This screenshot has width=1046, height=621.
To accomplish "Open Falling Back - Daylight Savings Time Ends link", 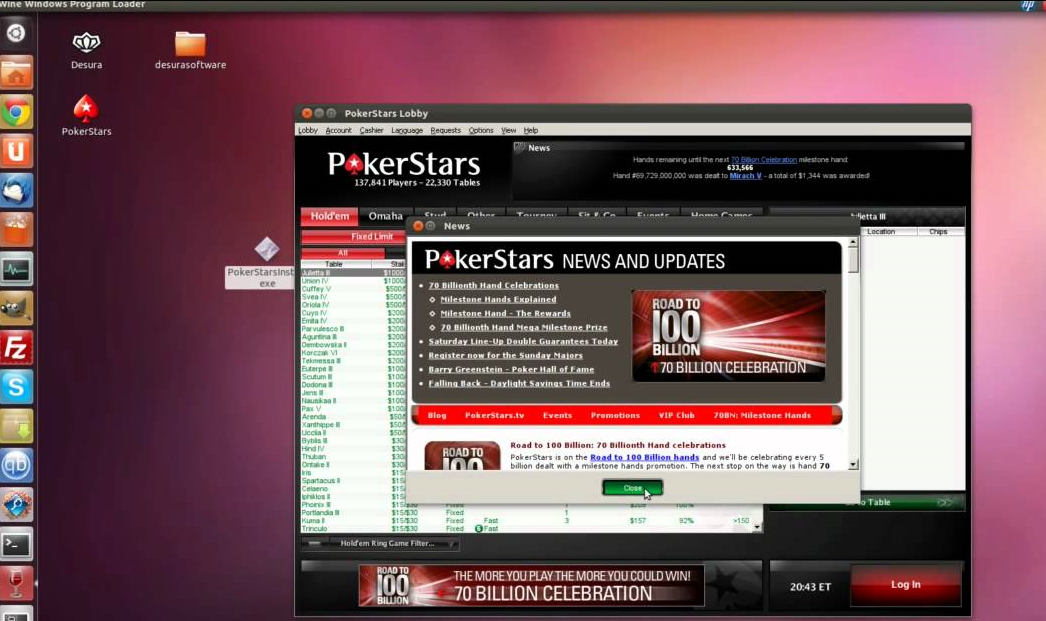I will coord(519,384).
